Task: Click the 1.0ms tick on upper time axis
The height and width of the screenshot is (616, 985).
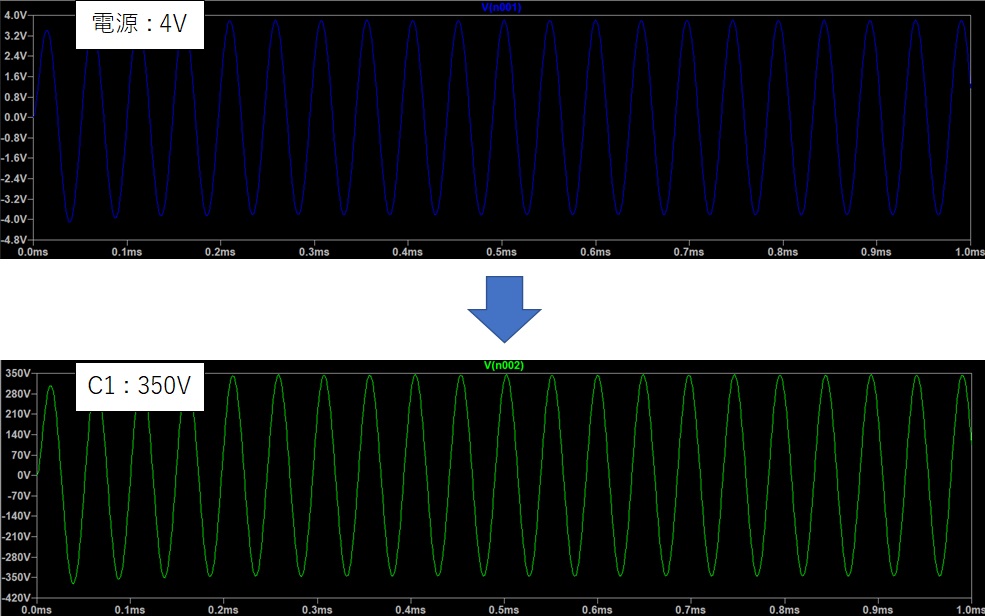Action: coord(969,252)
